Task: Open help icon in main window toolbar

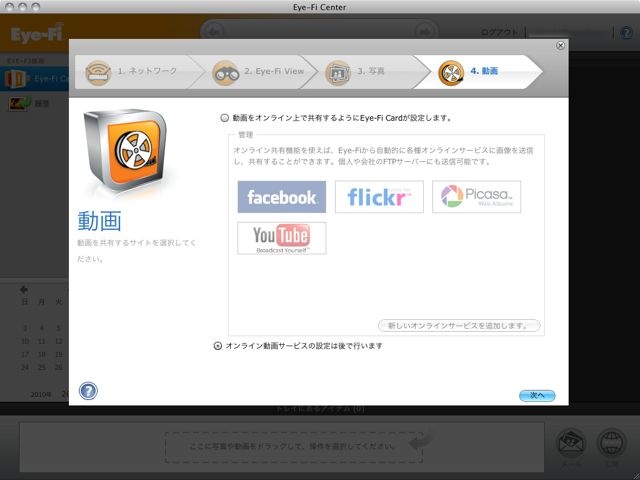Action: click(x=627, y=33)
